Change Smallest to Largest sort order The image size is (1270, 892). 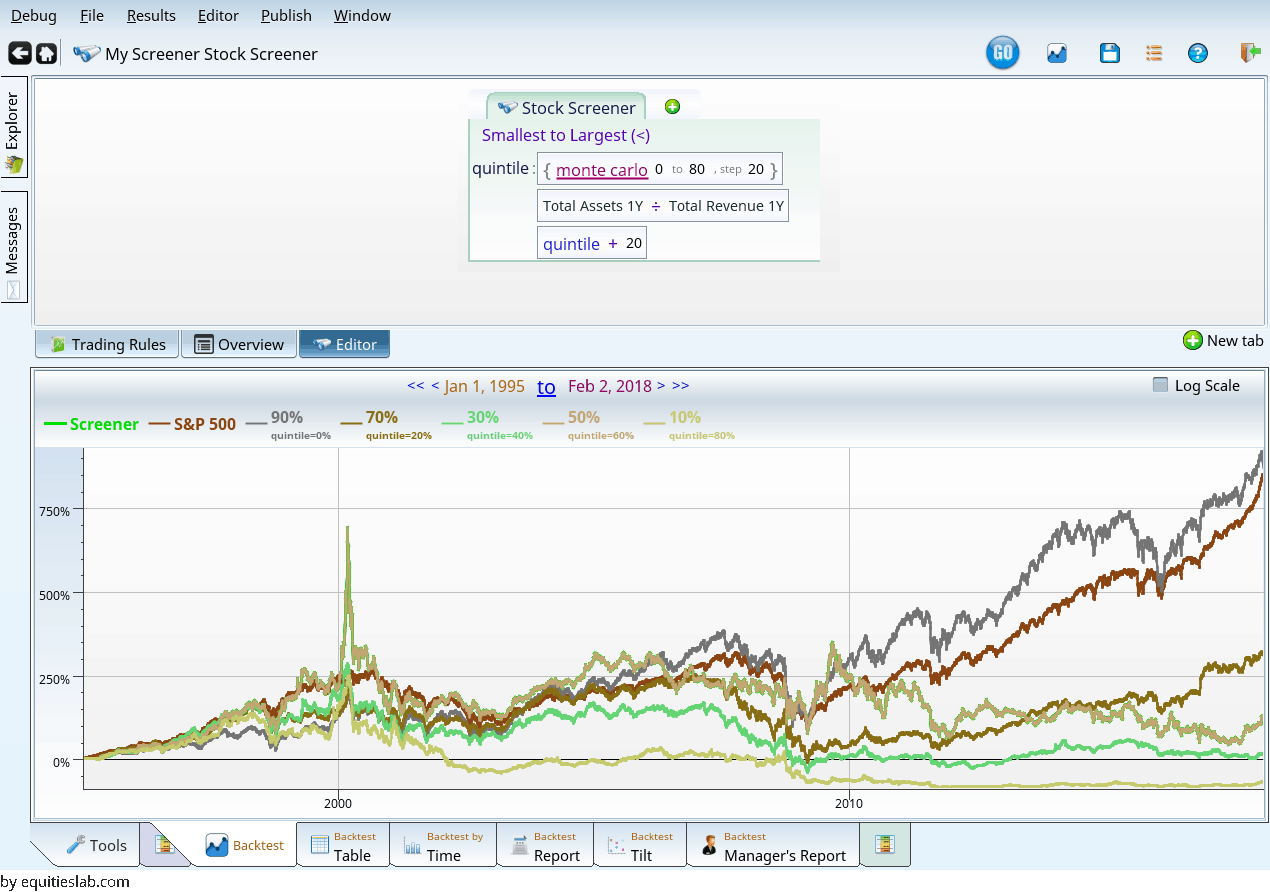(566, 135)
